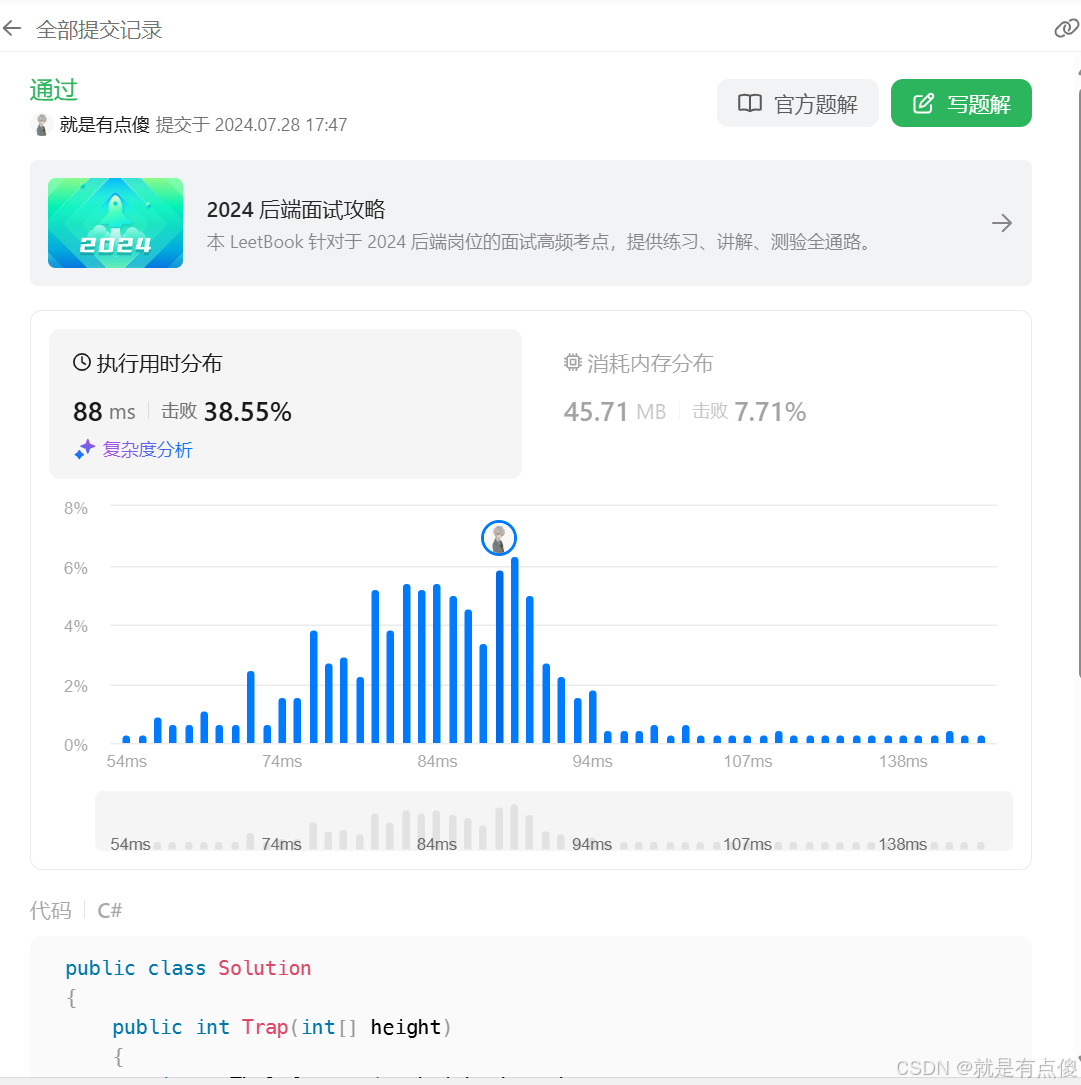Click the 54ms label in the range slider
Viewport: 1081px width, 1085px height.
click(x=130, y=844)
